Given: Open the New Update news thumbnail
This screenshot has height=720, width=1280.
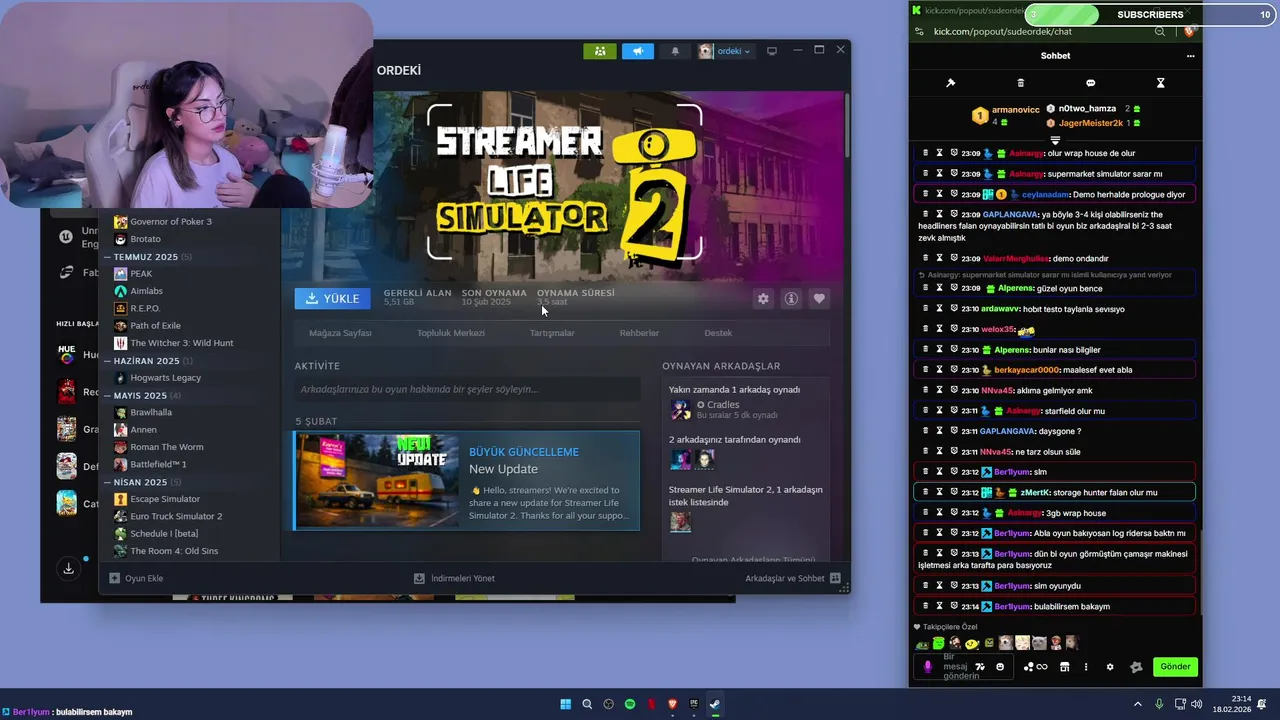Looking at the screenshot, I should (376, 481).
